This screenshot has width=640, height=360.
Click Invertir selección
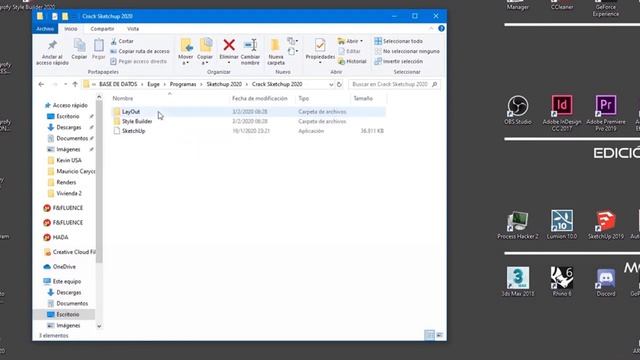(x=398, y=61)
